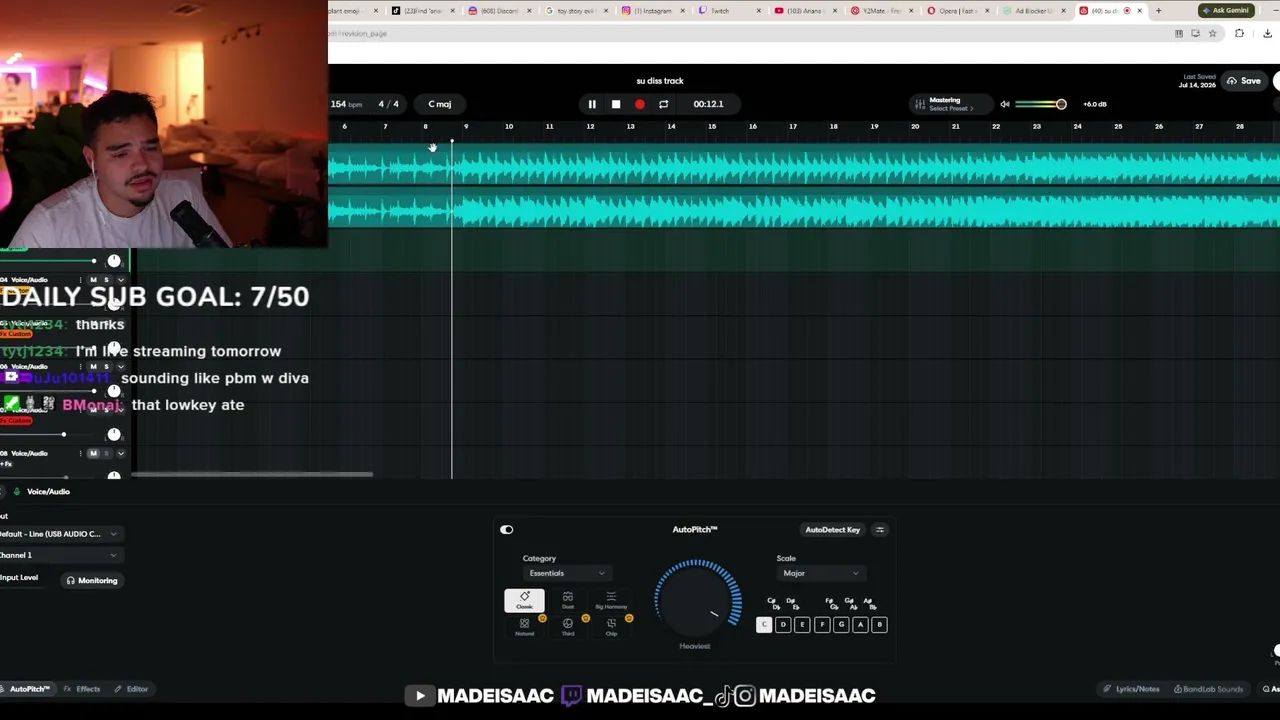Bookmark this page with star icon
Screen dimensions: 1280x720
point(1212,33)
